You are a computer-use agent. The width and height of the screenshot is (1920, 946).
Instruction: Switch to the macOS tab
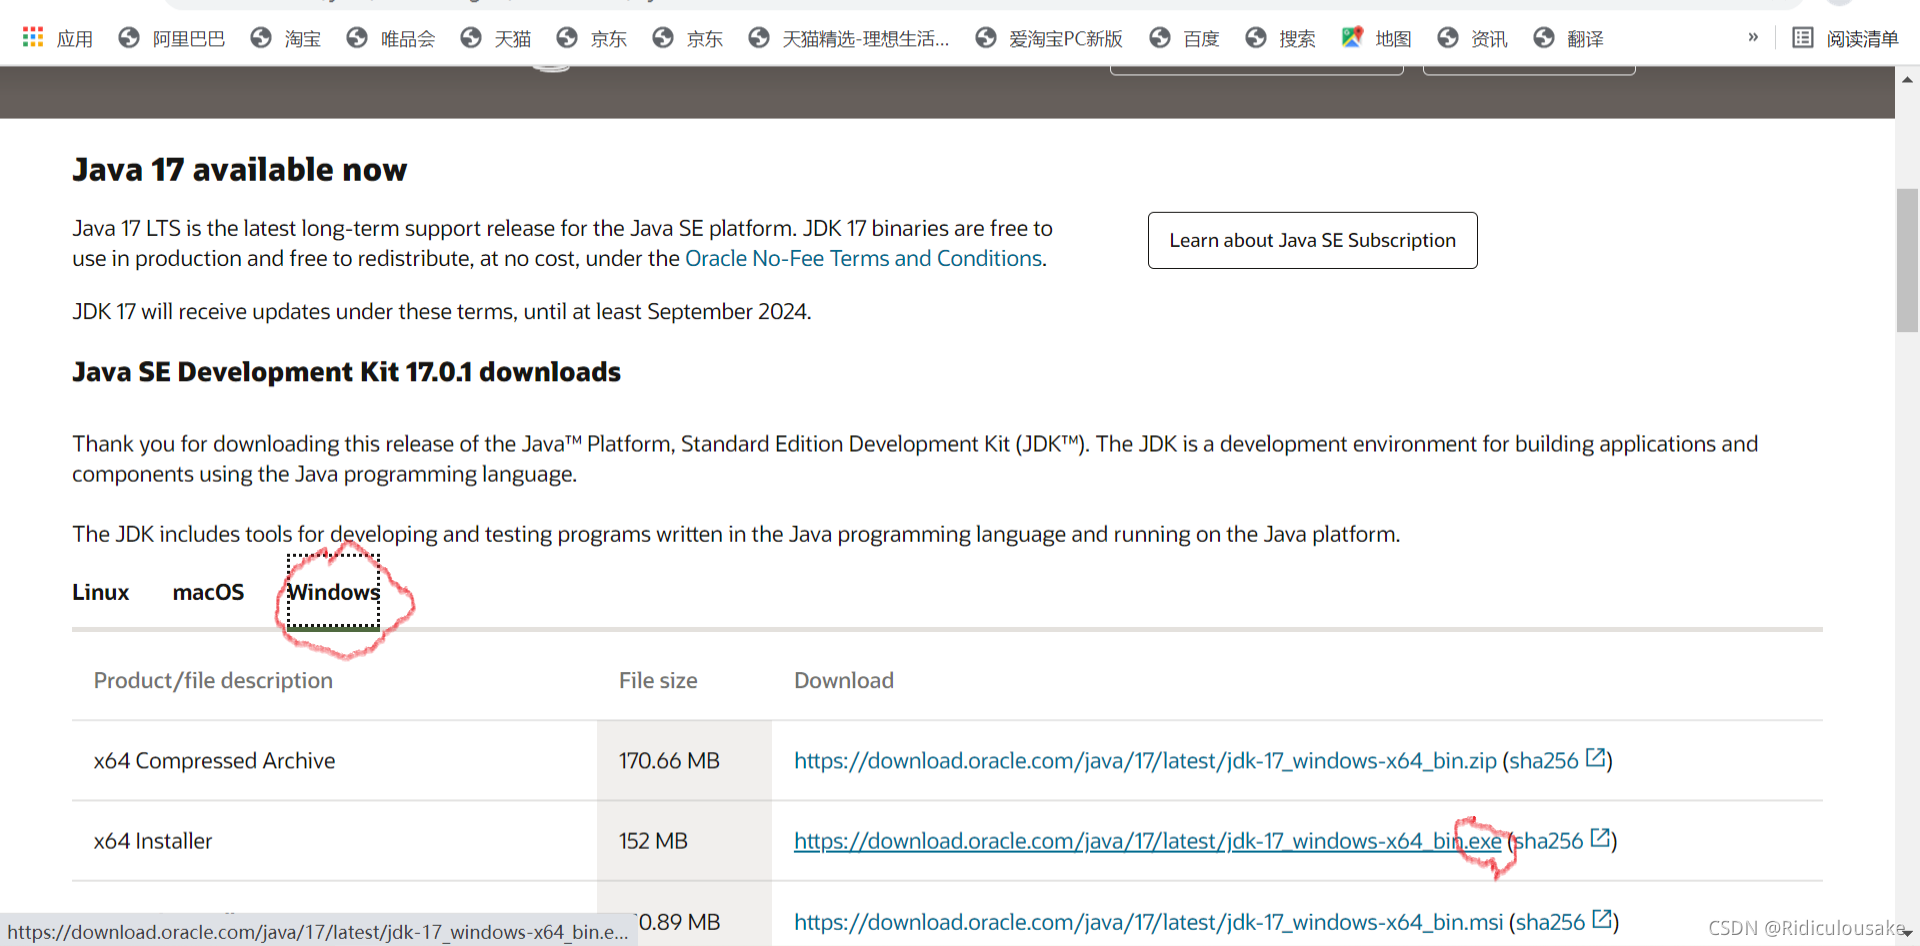point(208,592)
